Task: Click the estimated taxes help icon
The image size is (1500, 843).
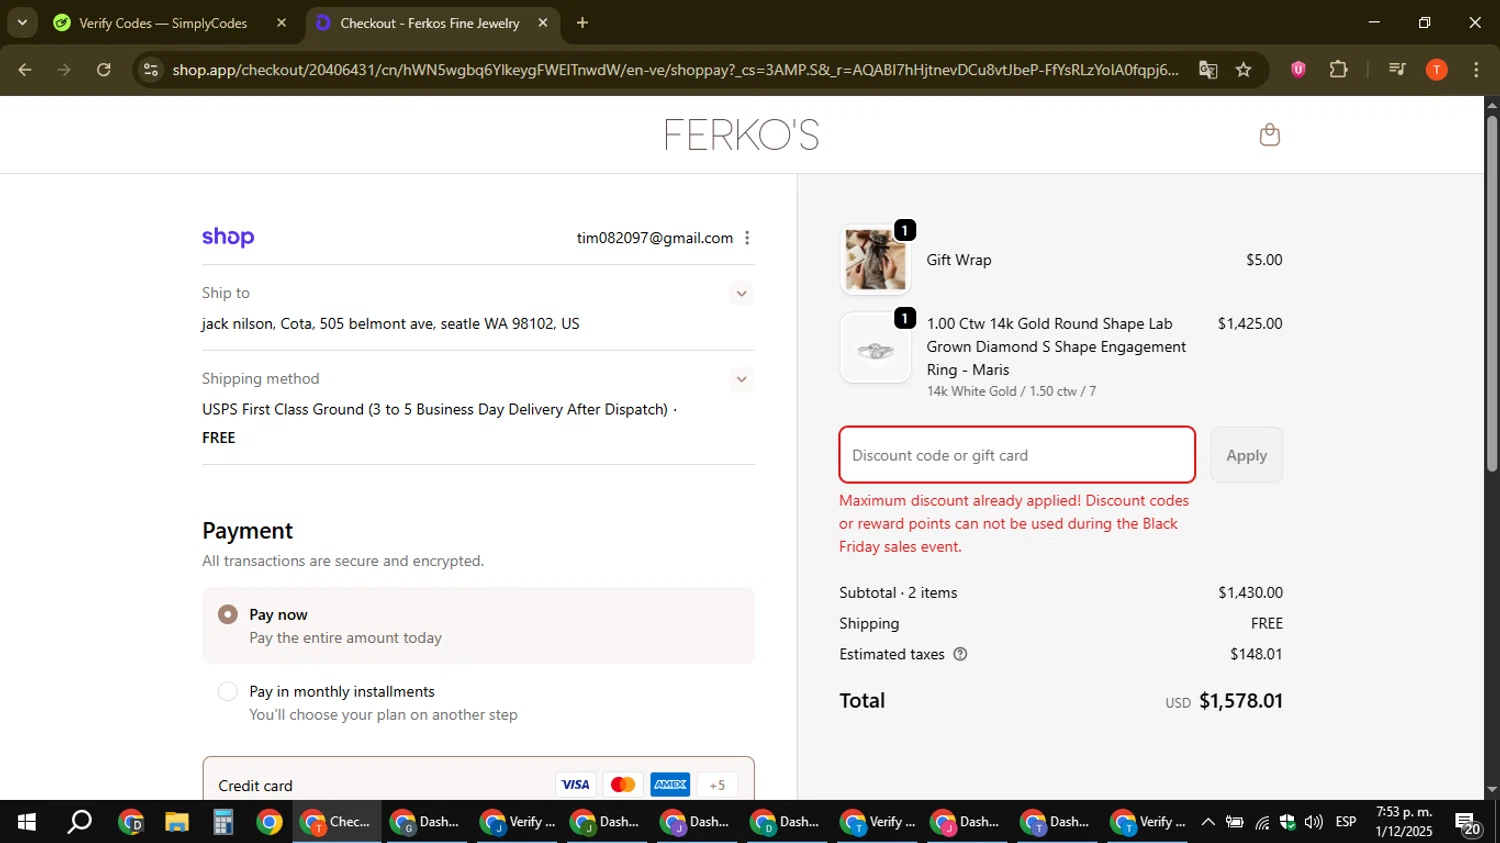Action: point(960,654)
